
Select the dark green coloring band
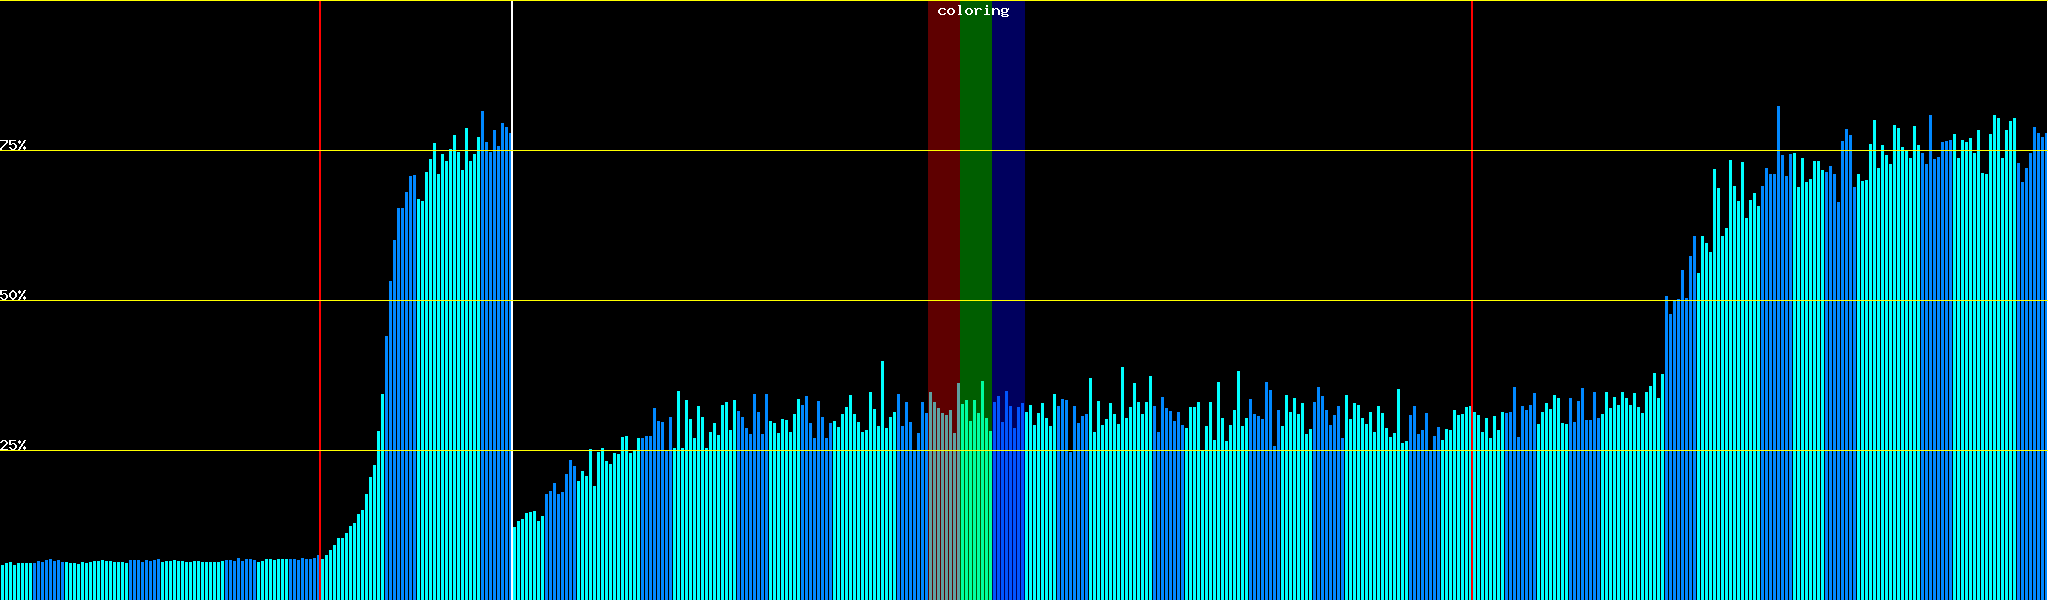coord(975,200)
